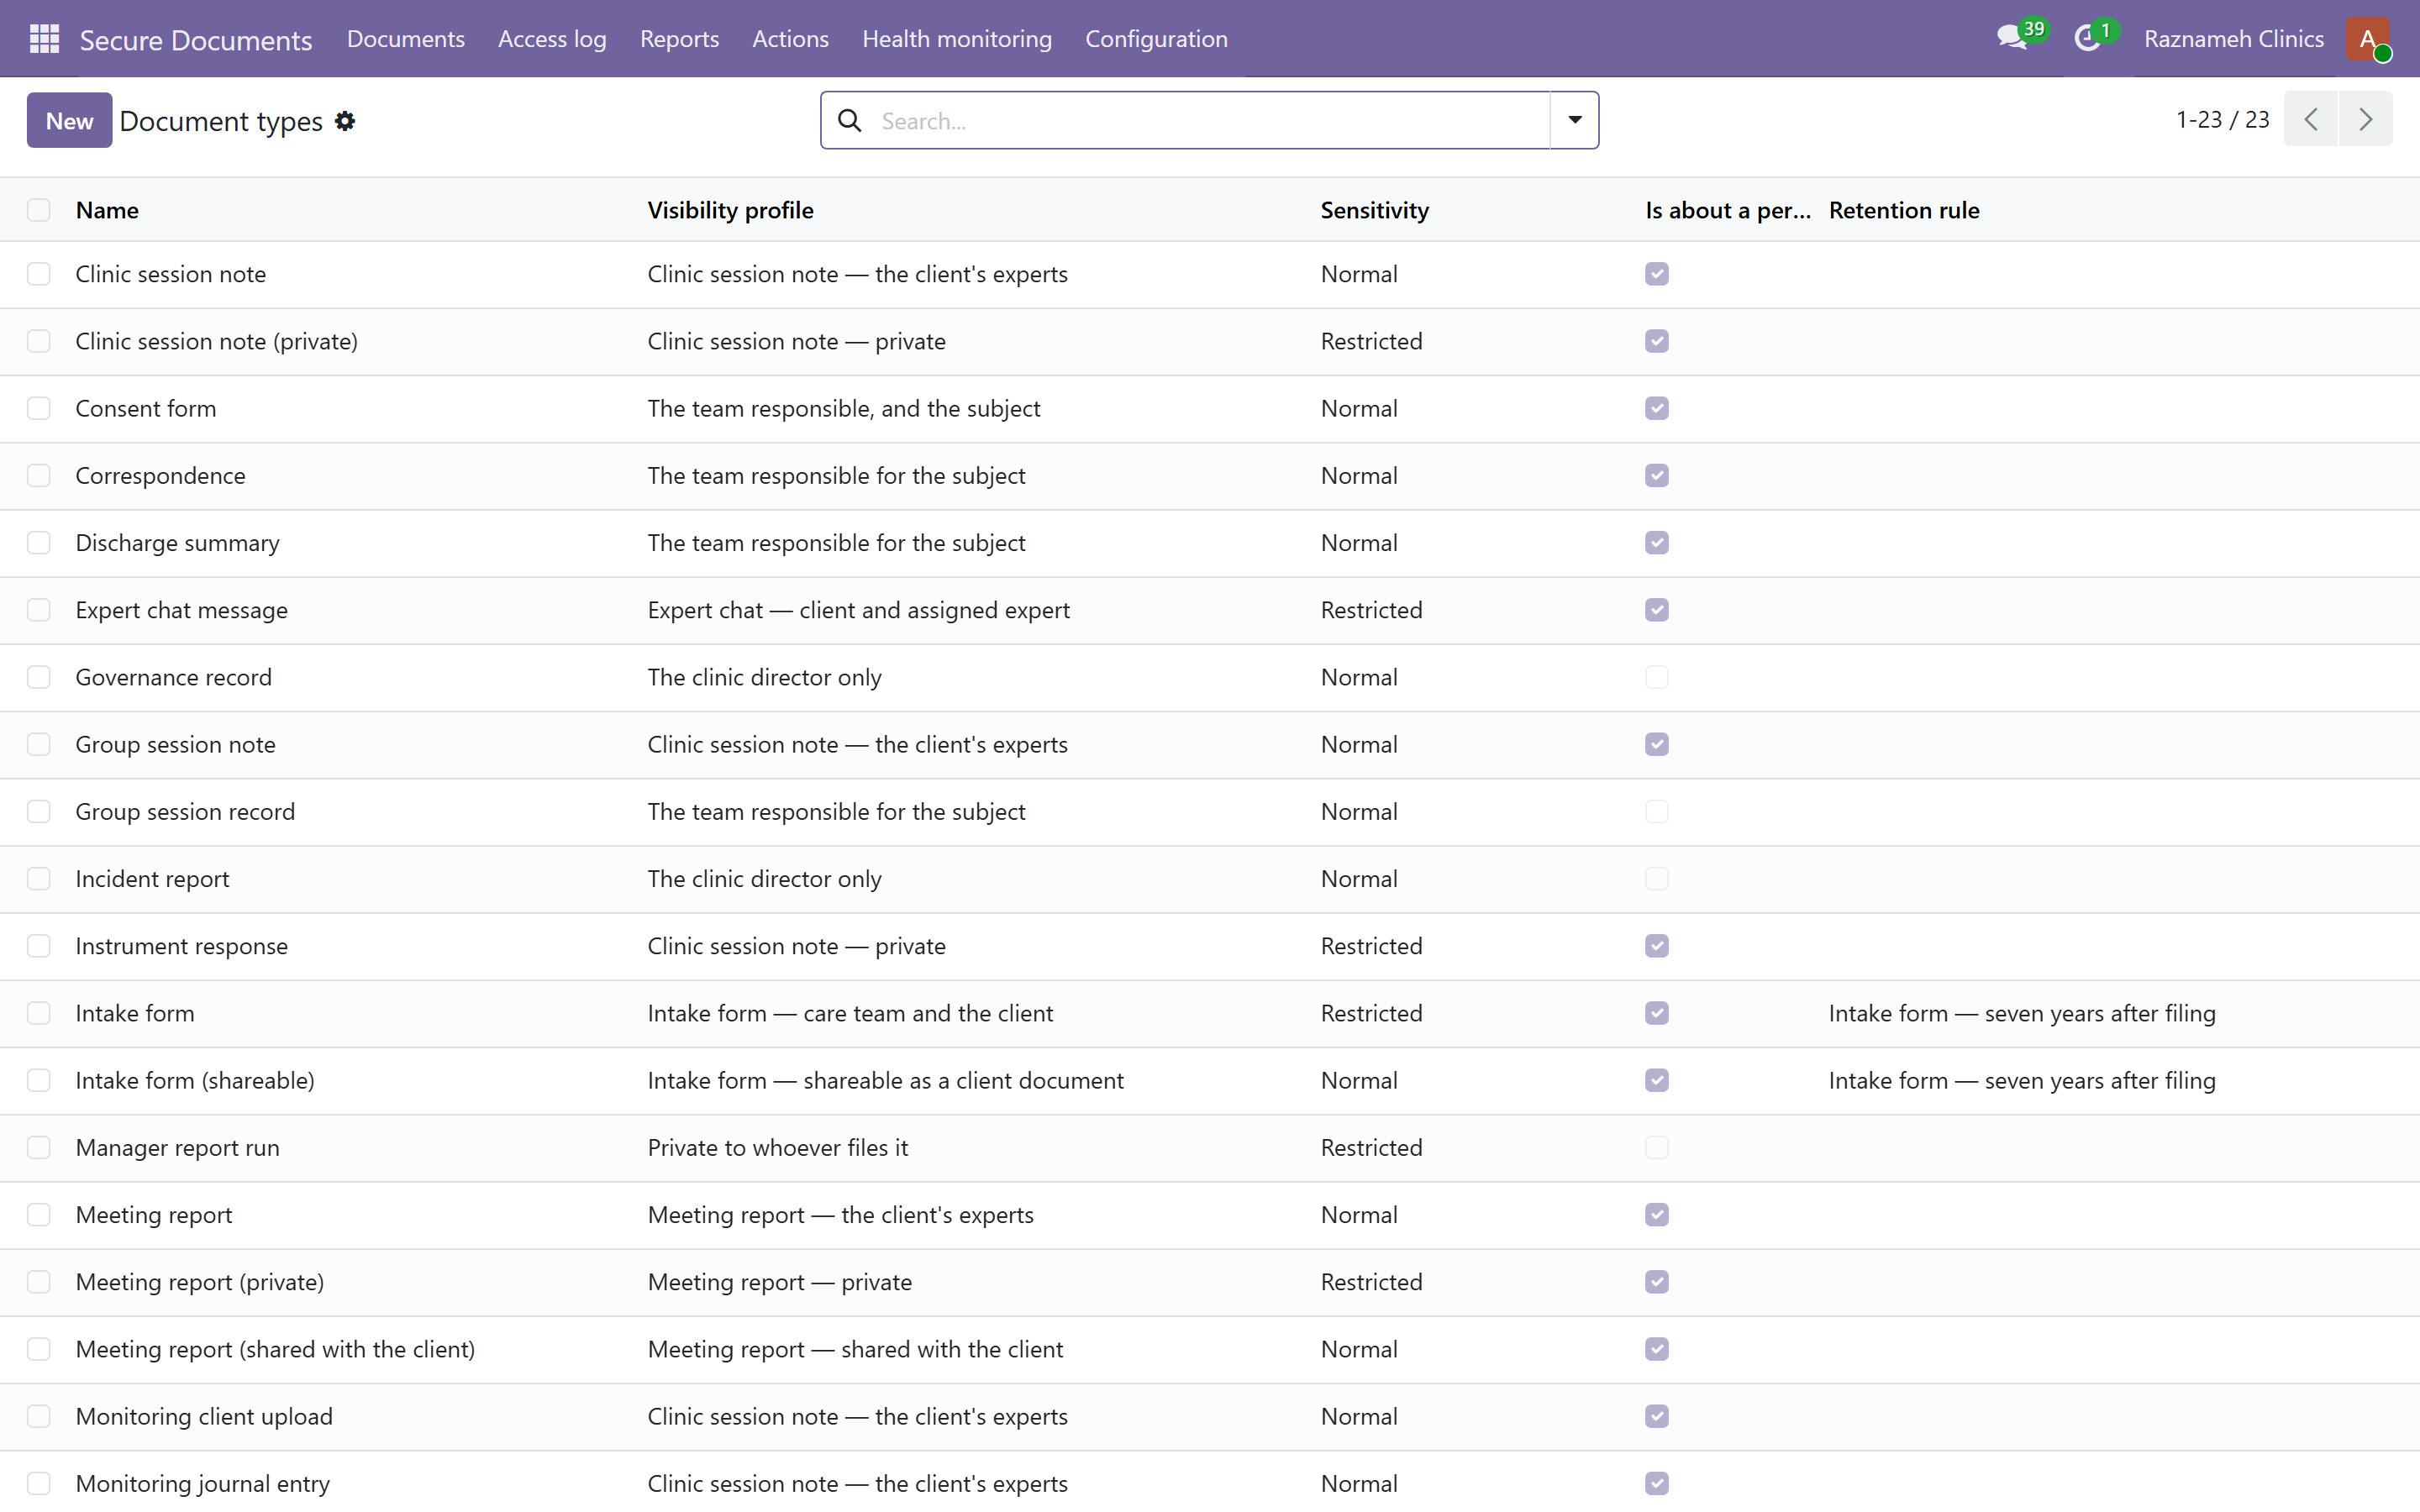The height and width of the screenshot is (1512, 2420).
Task: Toggle 'Is about a person' for Expert chat message
Action: tap(1657, 610)
